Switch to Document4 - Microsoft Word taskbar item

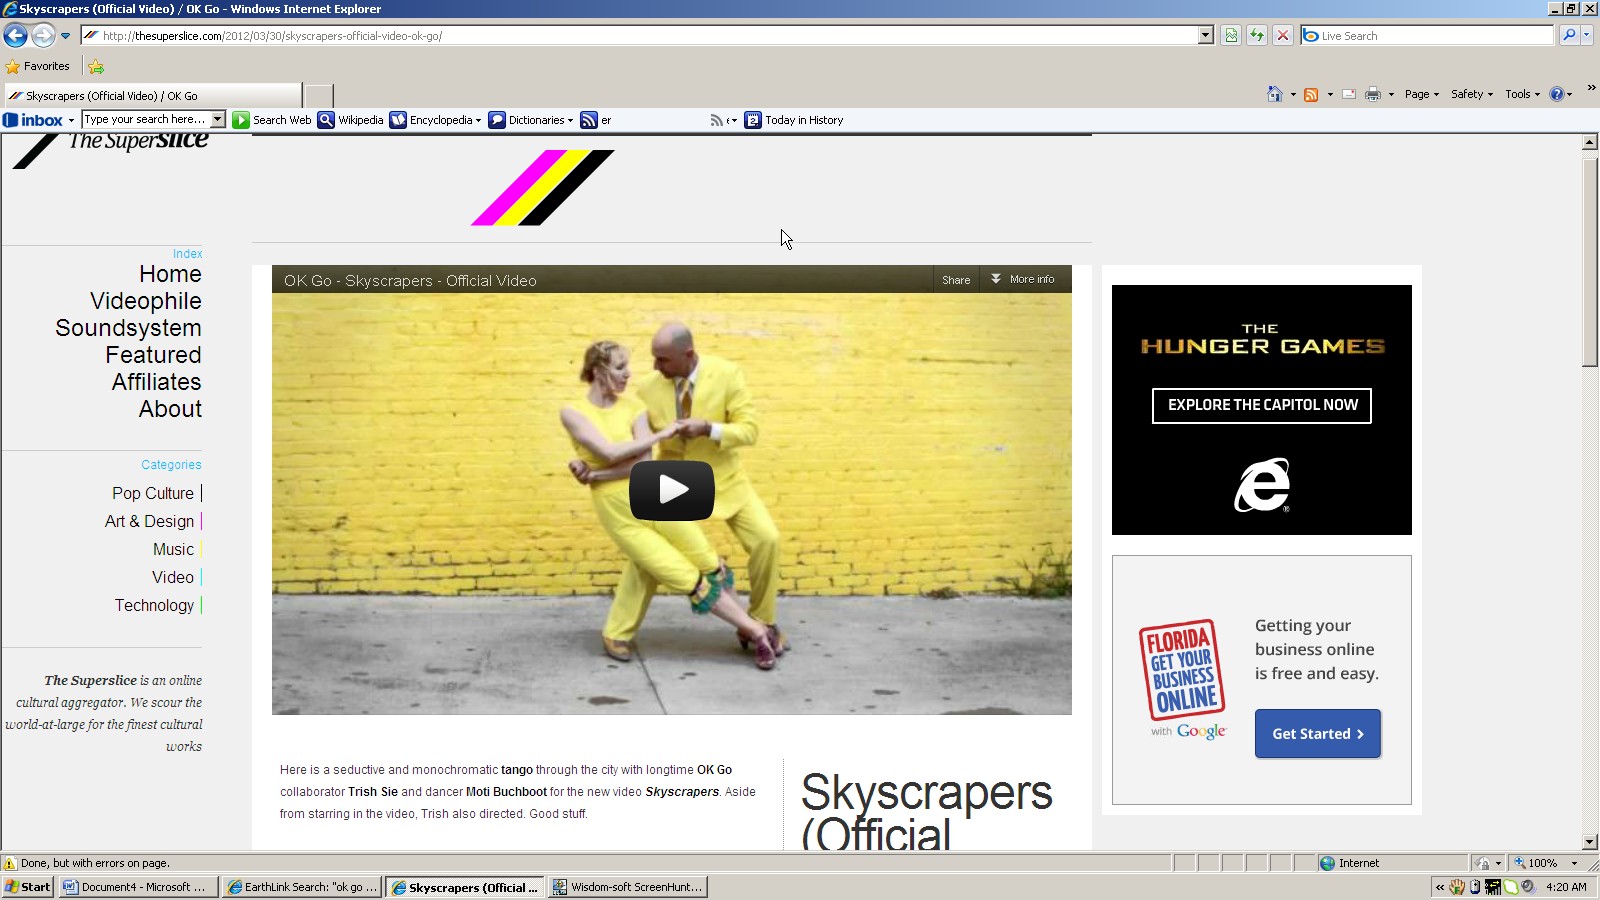coord(137,887)
